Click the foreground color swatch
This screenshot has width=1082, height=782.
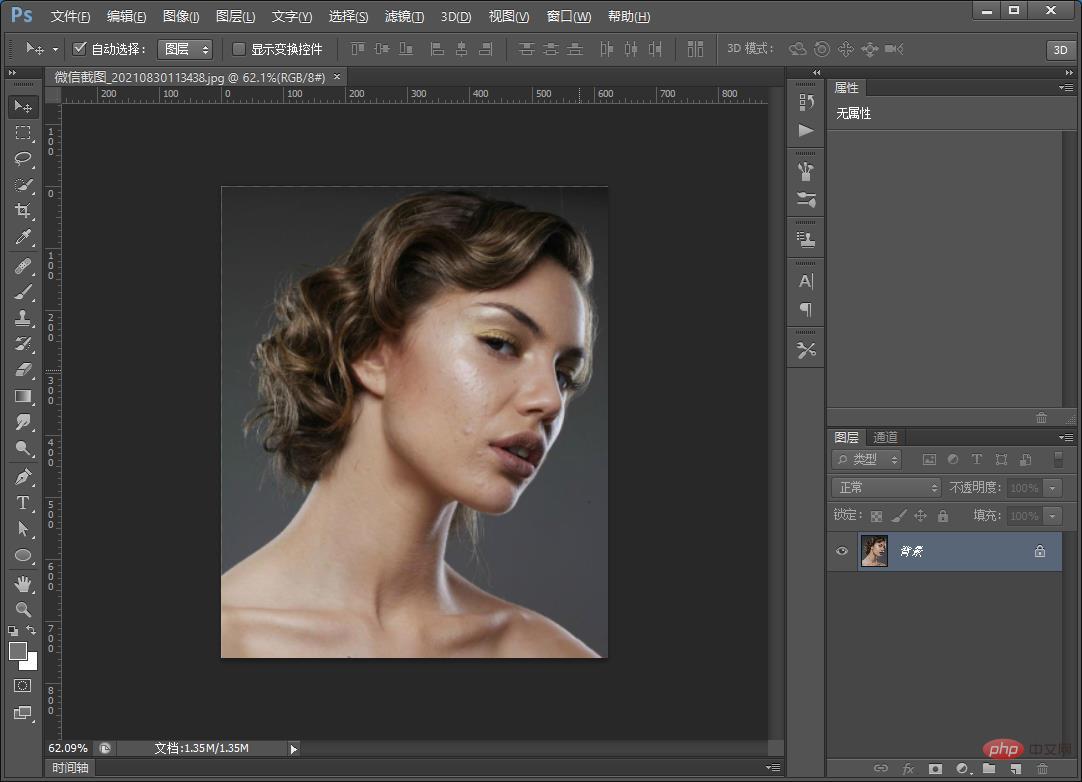[x=18, y=651]
